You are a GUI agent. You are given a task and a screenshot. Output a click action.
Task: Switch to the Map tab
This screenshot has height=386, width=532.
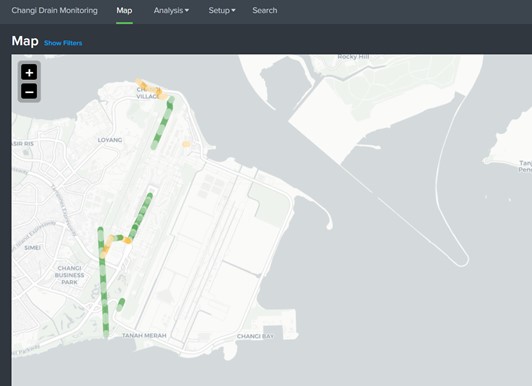pos(124,11)
